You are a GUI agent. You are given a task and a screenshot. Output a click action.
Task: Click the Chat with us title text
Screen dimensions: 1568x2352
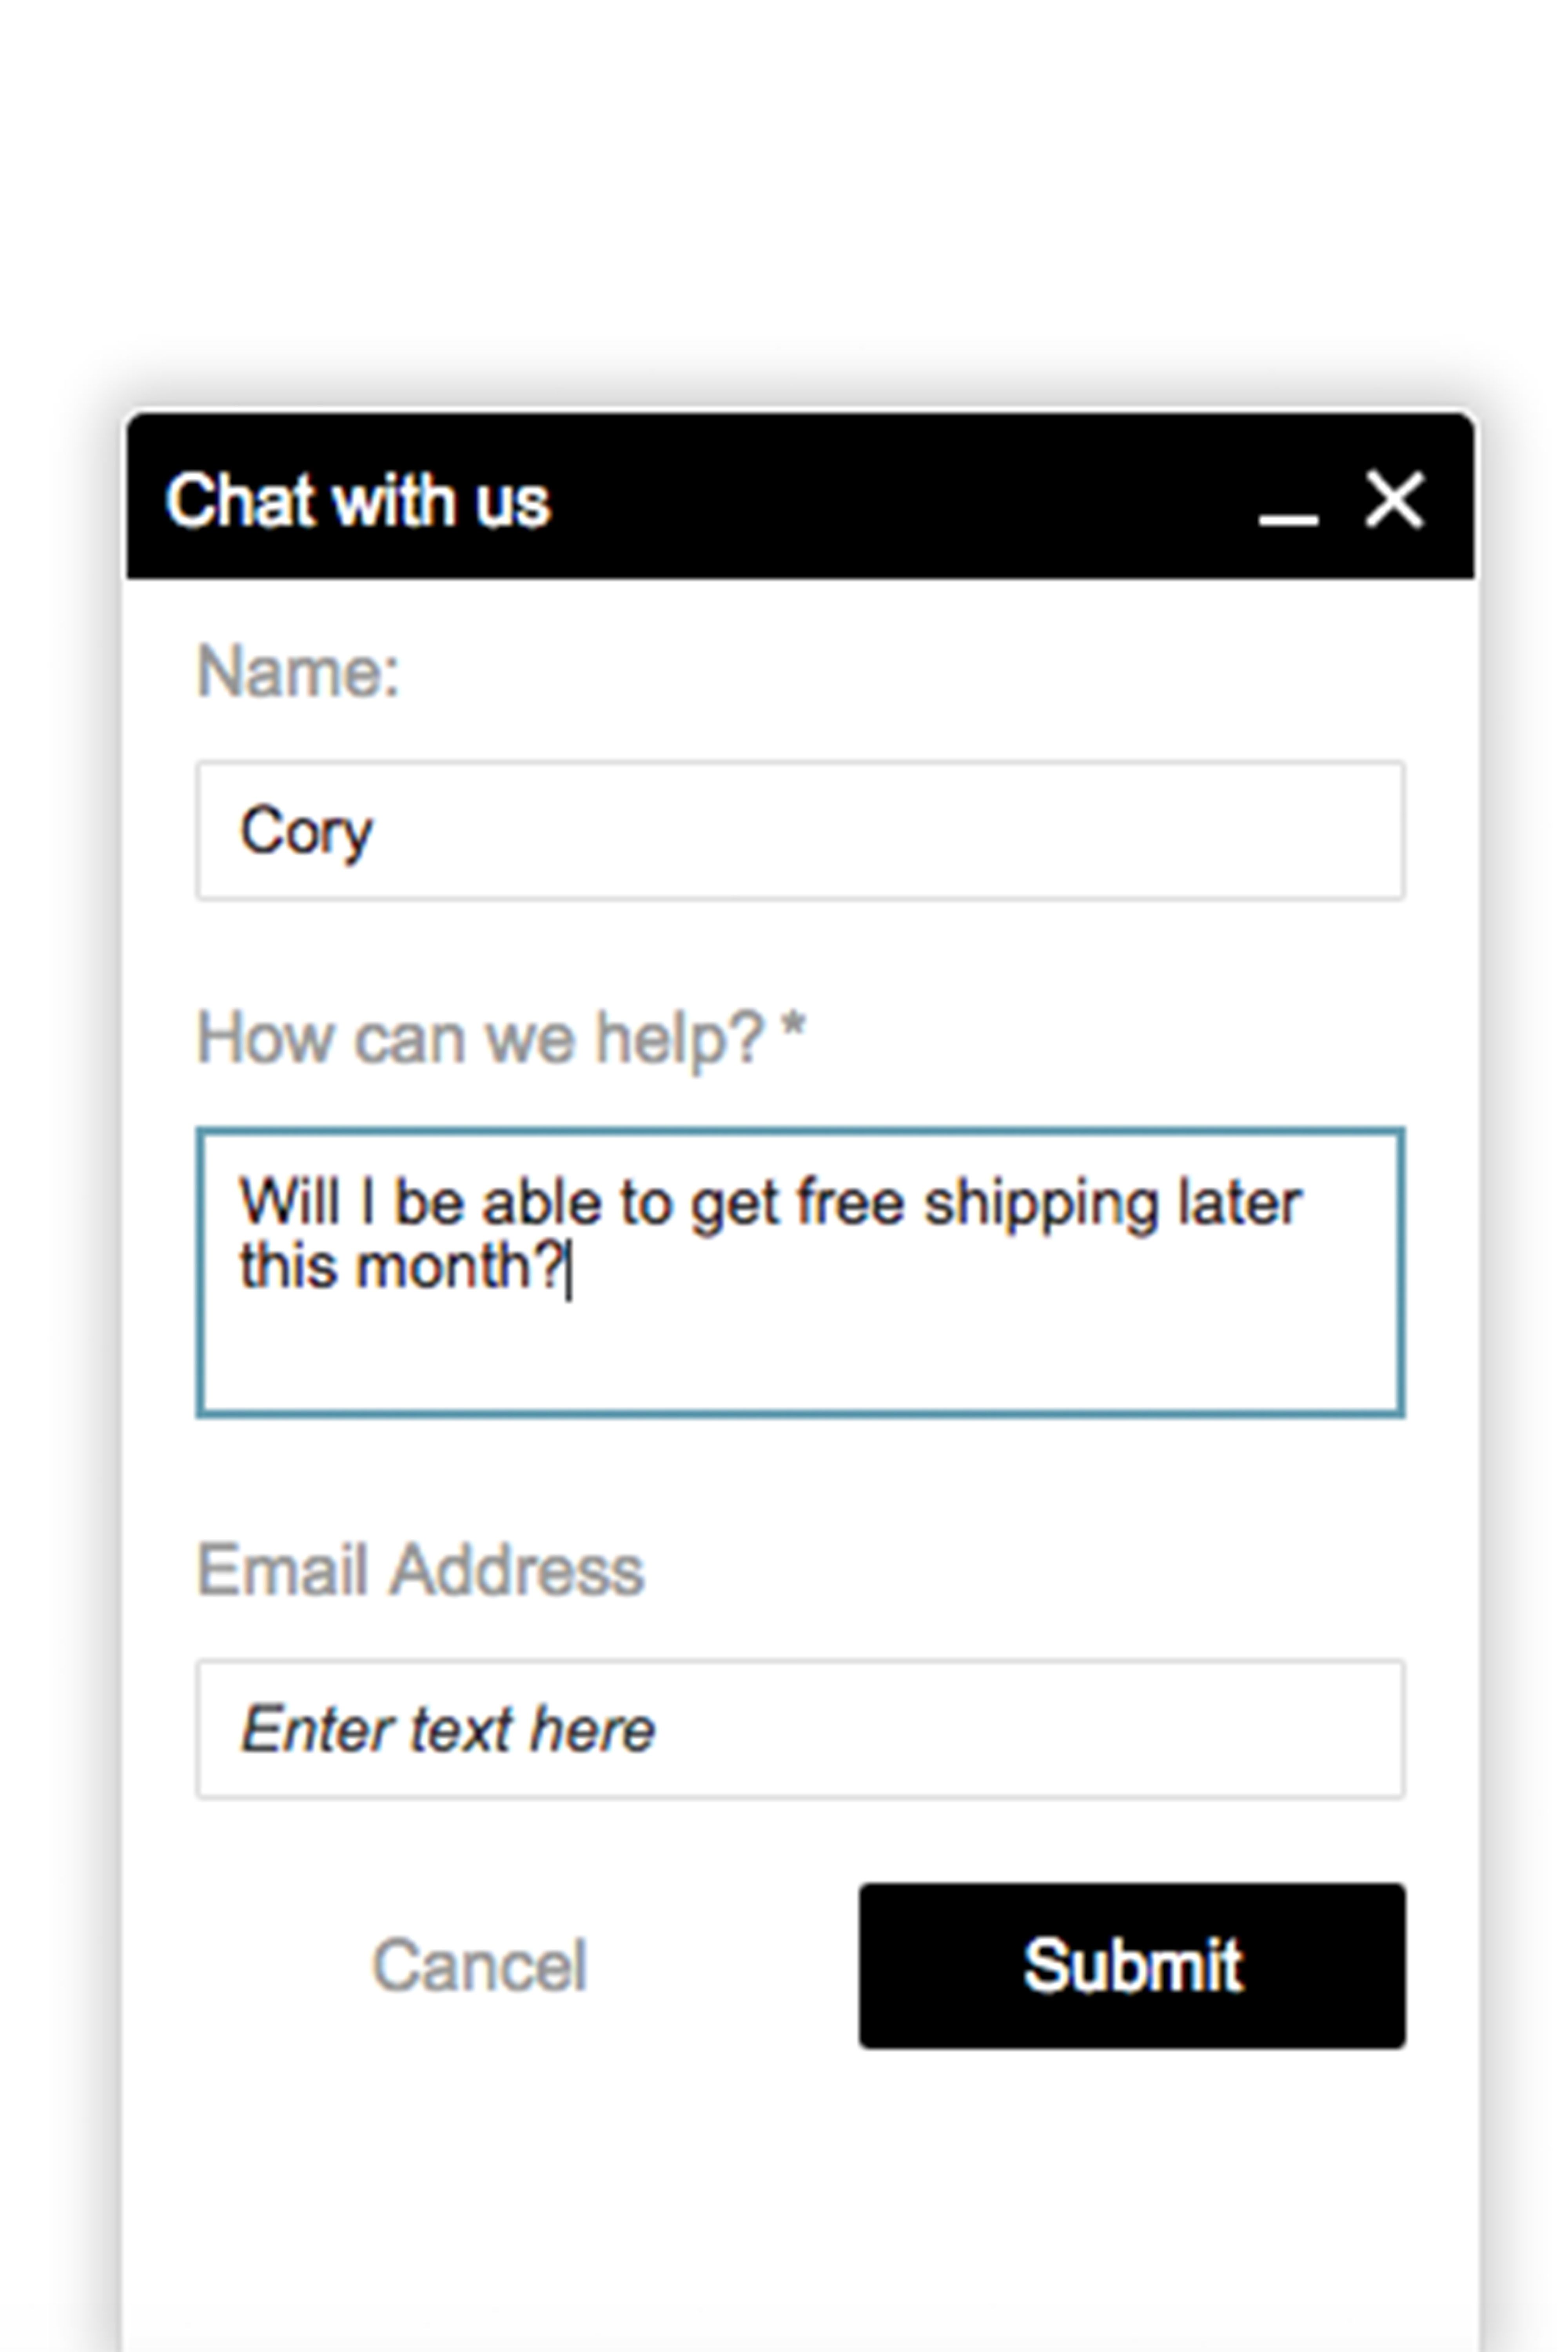pyautogui.click(x=358, y=500)
